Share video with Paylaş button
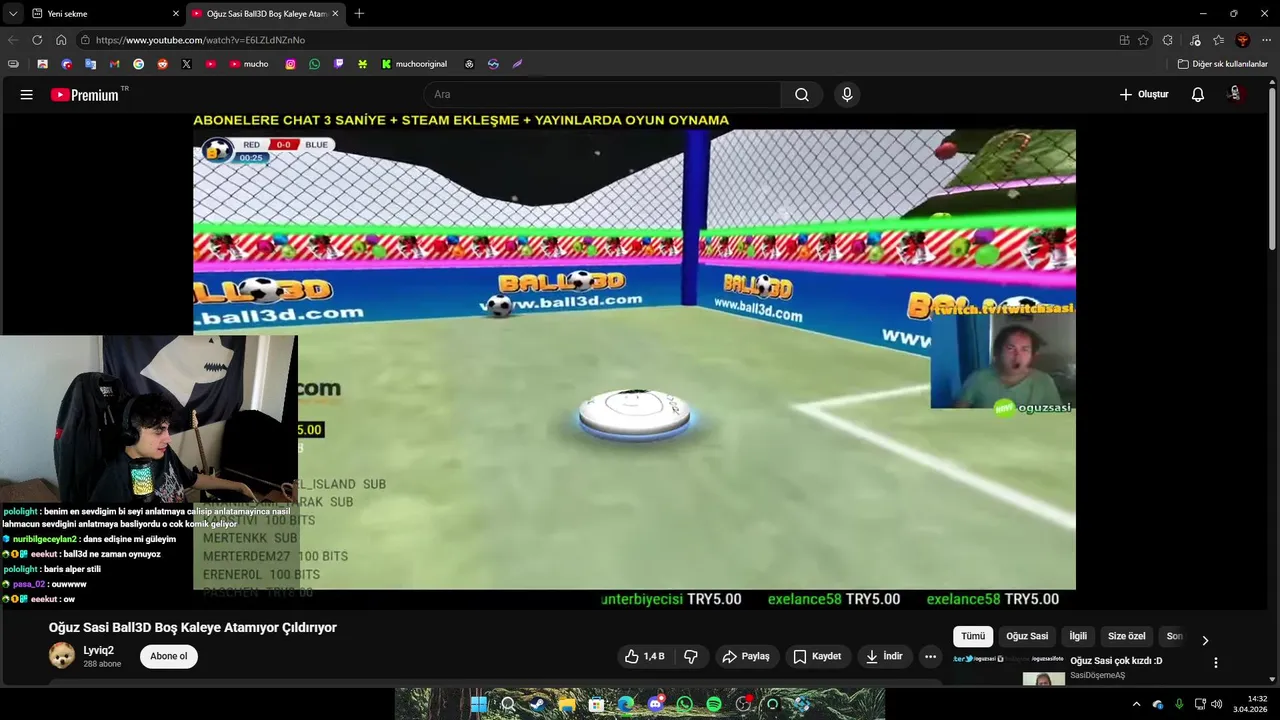 coord(746,657)
